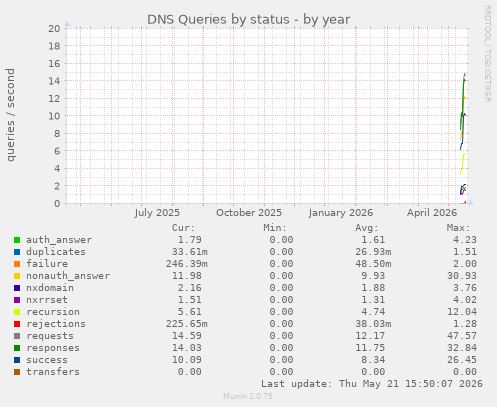The image size is (497, 407).
Task: Click the 'queries / second' axis label
Action: [x=10, y=115]
